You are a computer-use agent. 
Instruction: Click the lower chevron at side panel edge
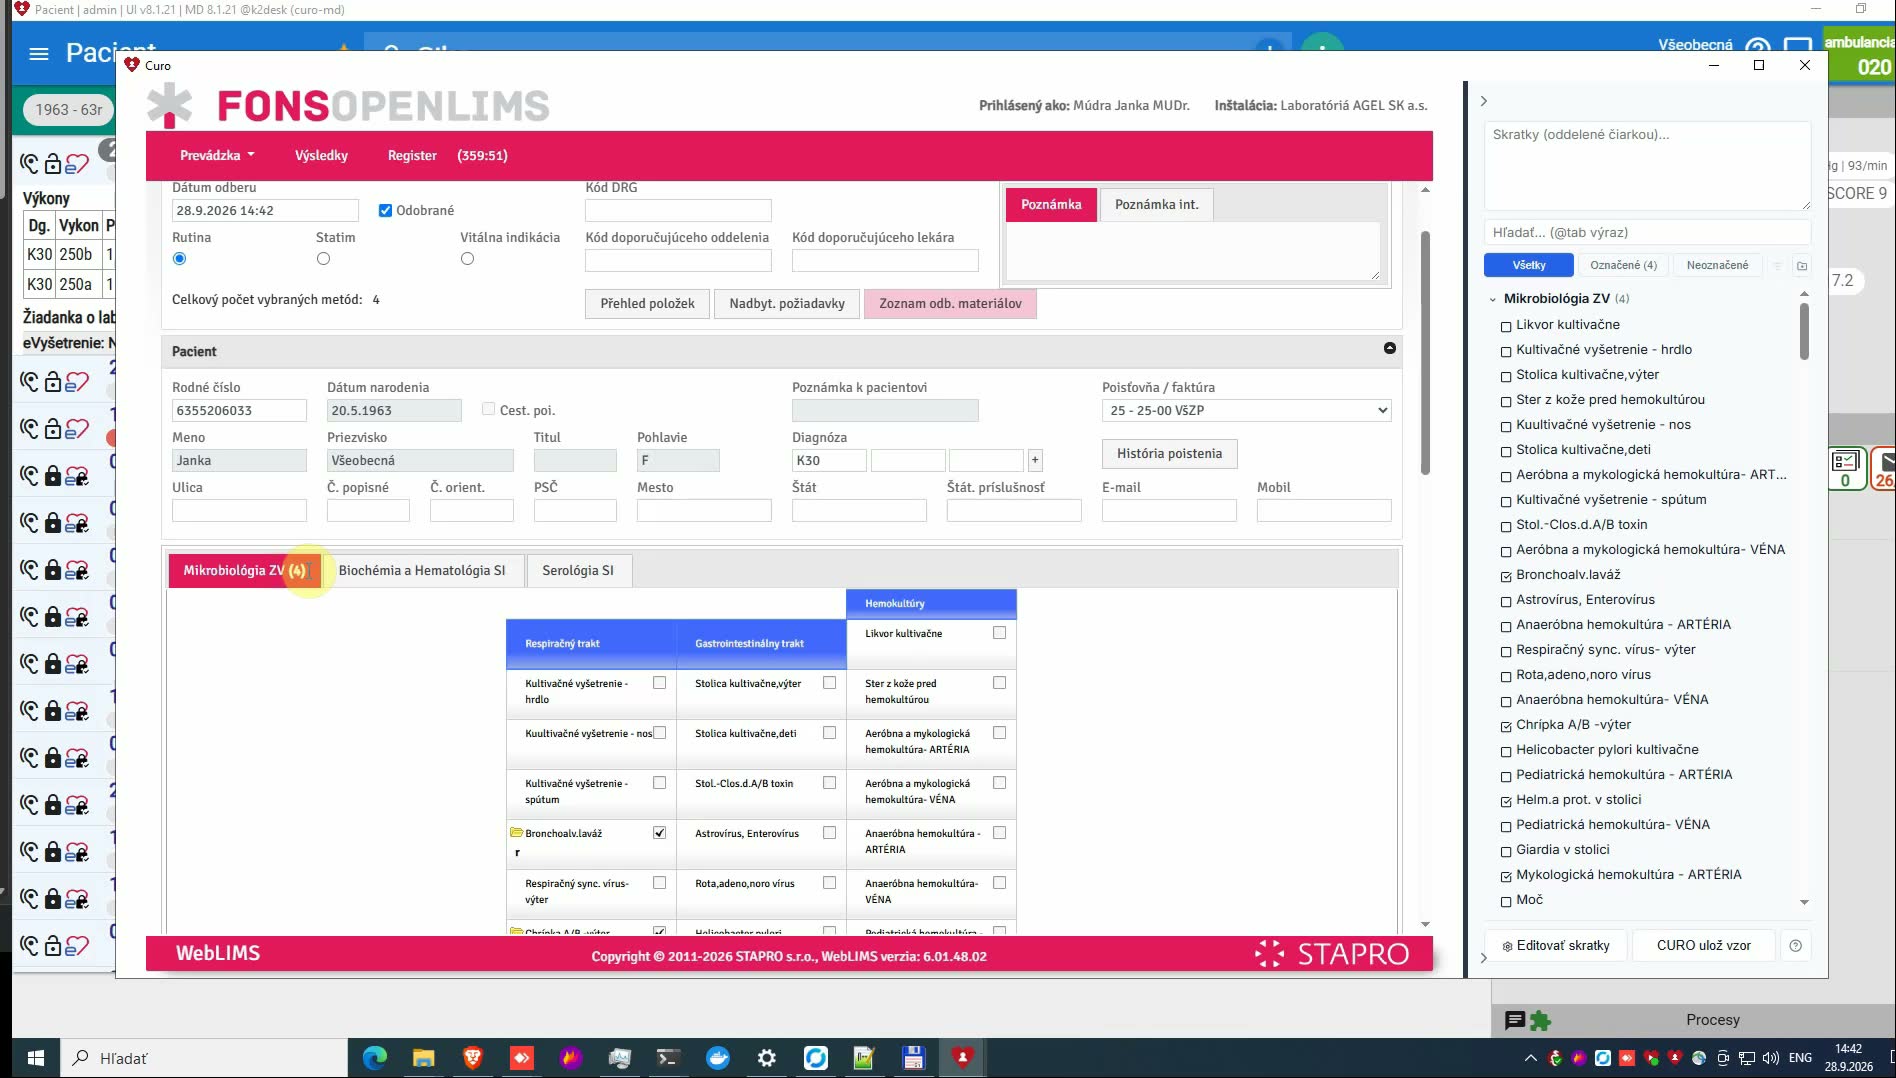[1483, 958]
